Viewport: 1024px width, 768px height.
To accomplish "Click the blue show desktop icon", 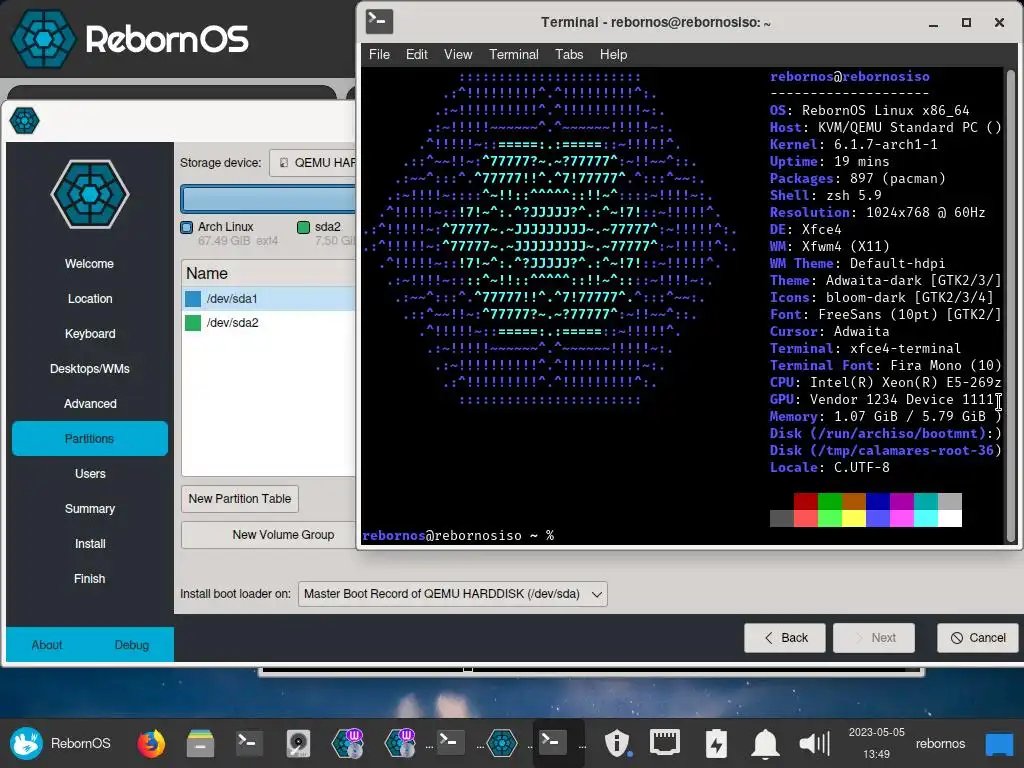I will pyautogui.click(x=999, y=743).
